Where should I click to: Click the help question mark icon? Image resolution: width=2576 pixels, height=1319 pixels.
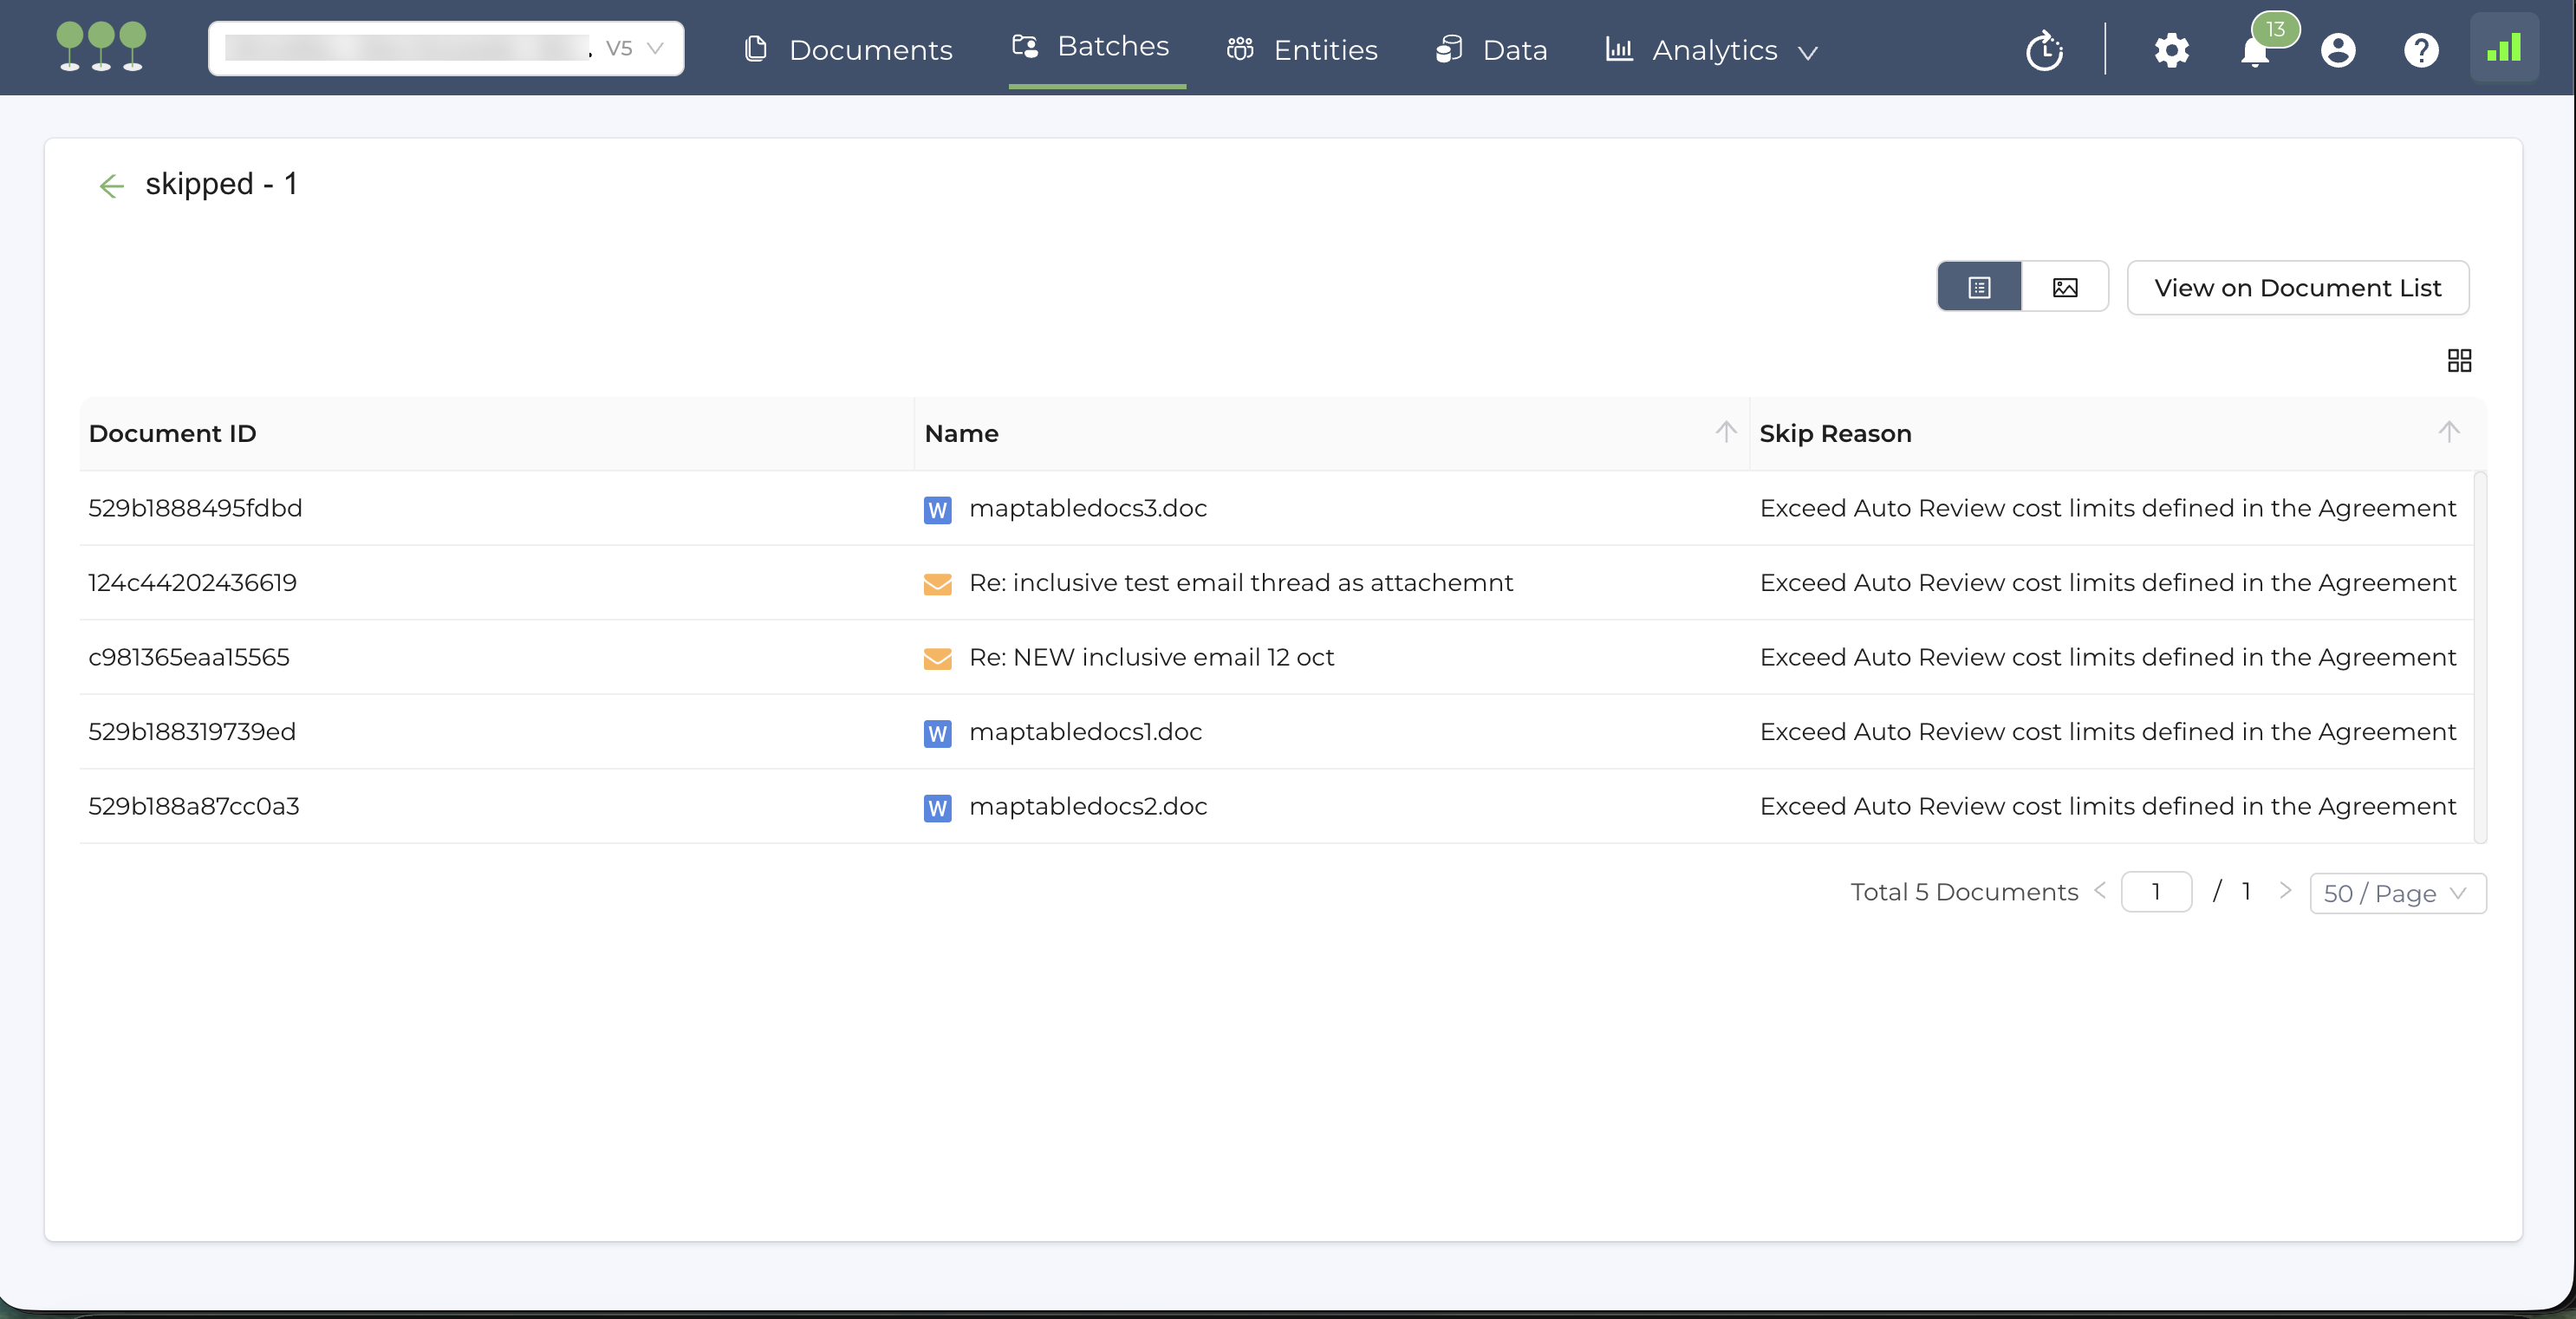2420,49
